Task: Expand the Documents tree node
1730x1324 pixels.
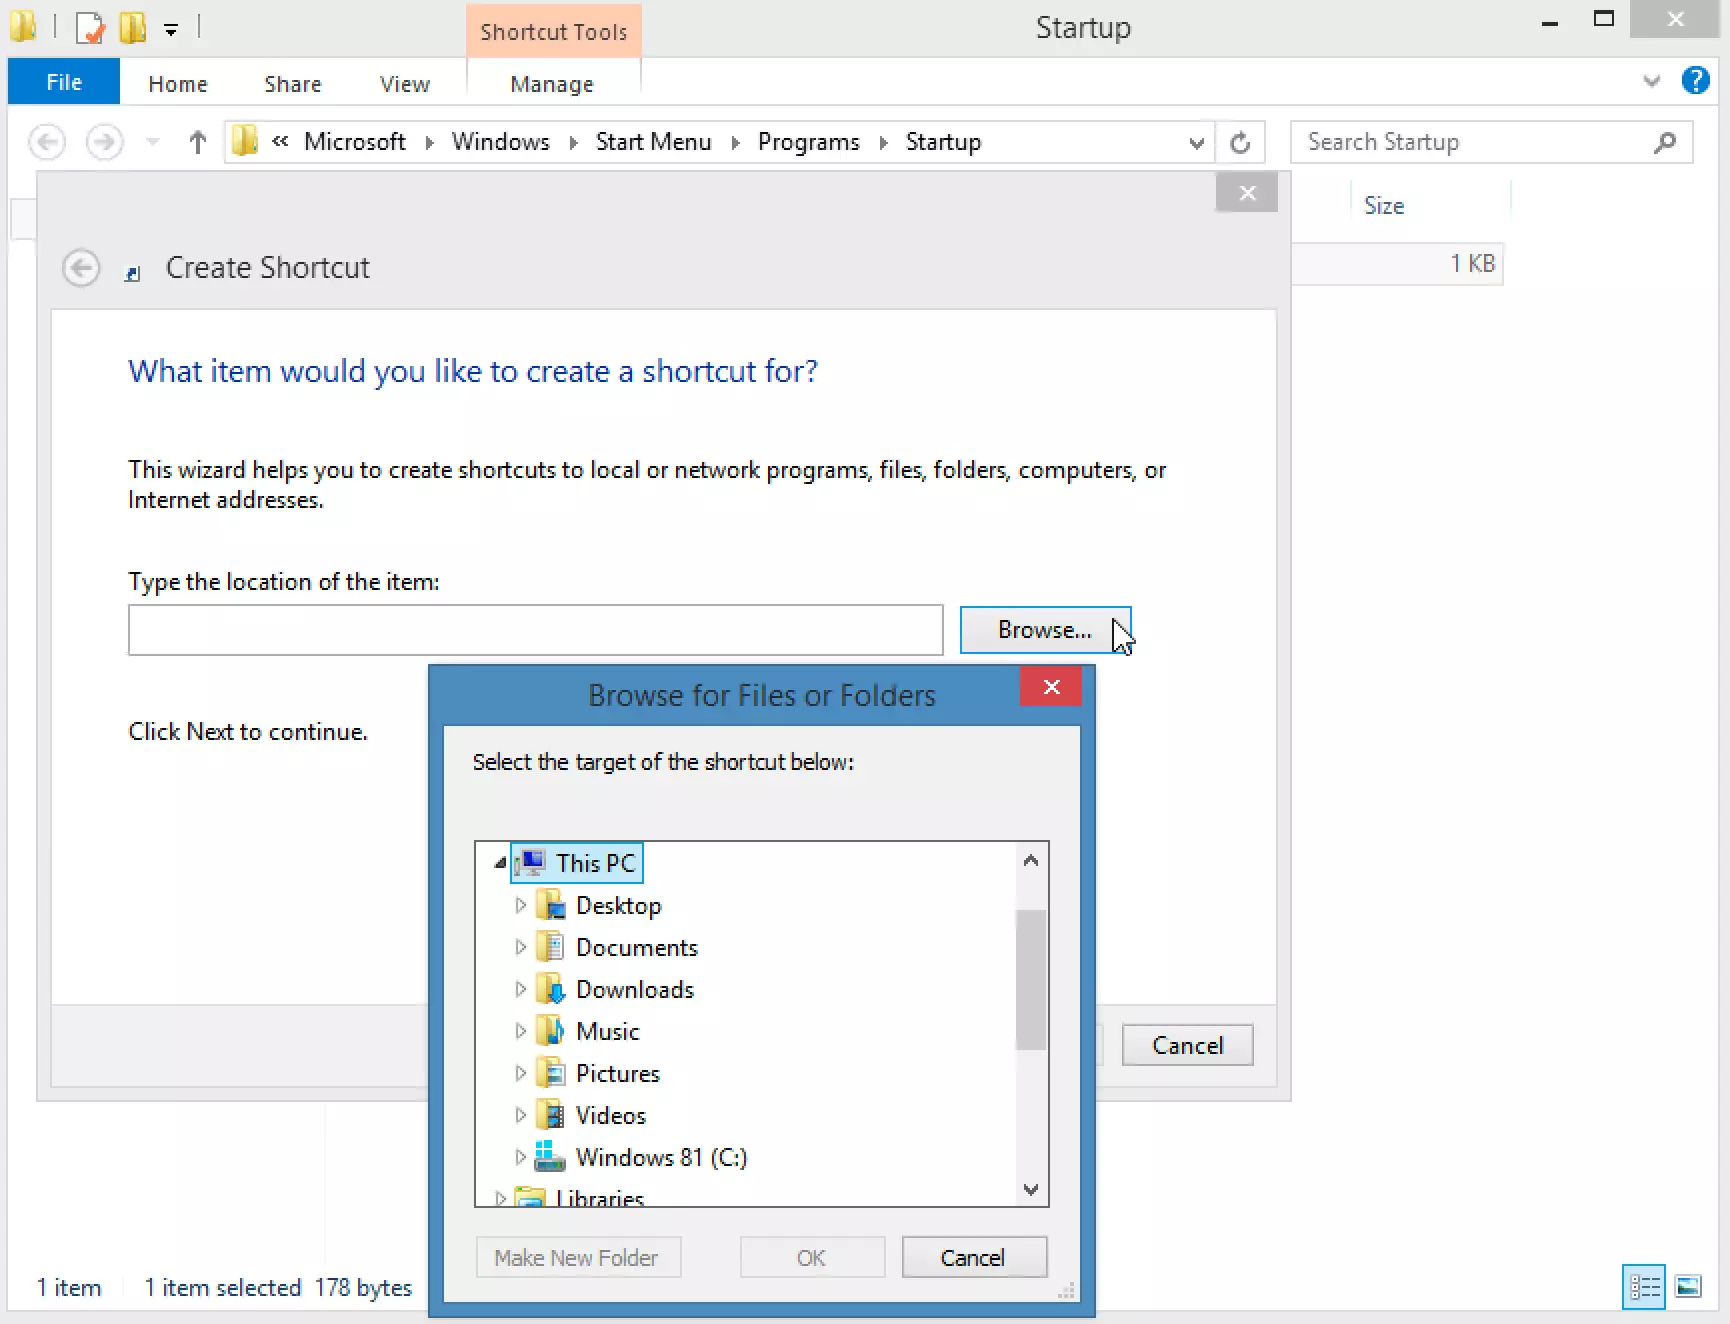Action: (520, 947)
